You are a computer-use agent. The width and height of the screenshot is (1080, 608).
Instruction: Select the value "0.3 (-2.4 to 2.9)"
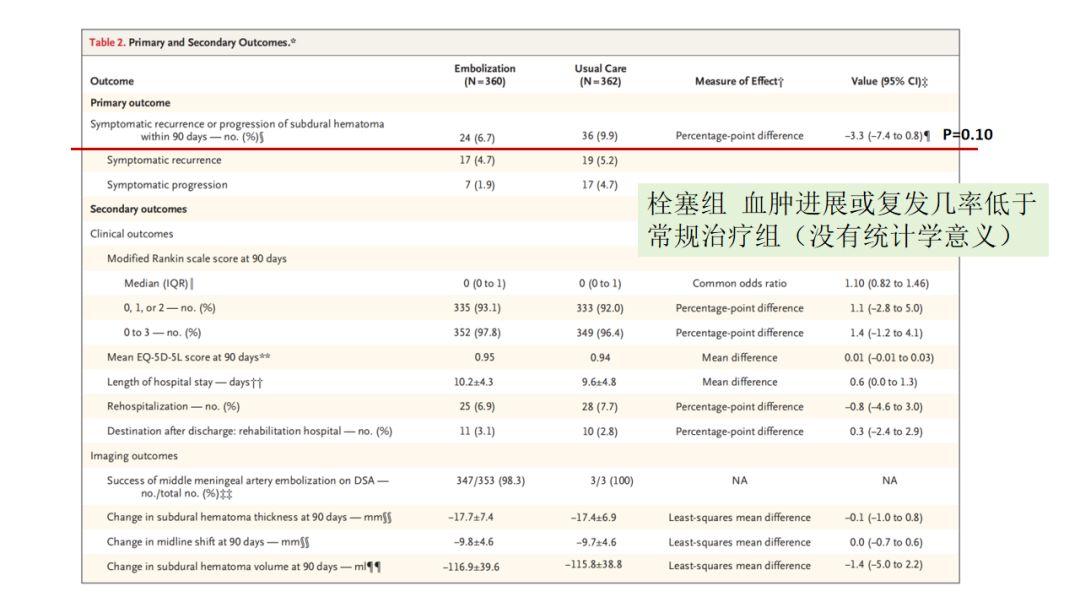coord(886,431)
